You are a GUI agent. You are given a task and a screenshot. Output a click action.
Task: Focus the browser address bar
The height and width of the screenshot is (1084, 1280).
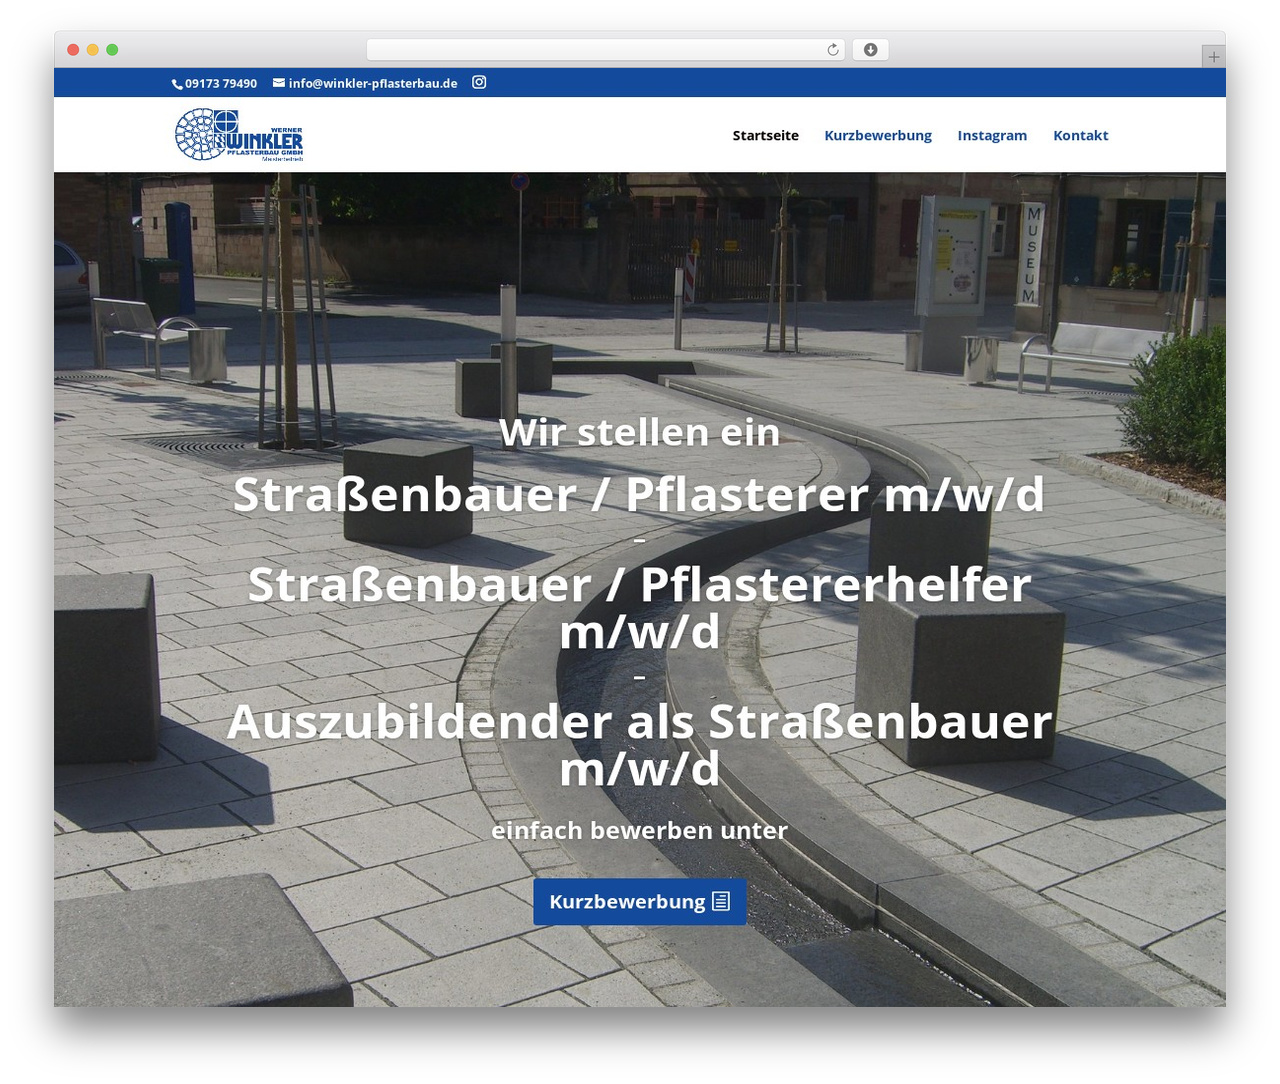pos(605,50)
